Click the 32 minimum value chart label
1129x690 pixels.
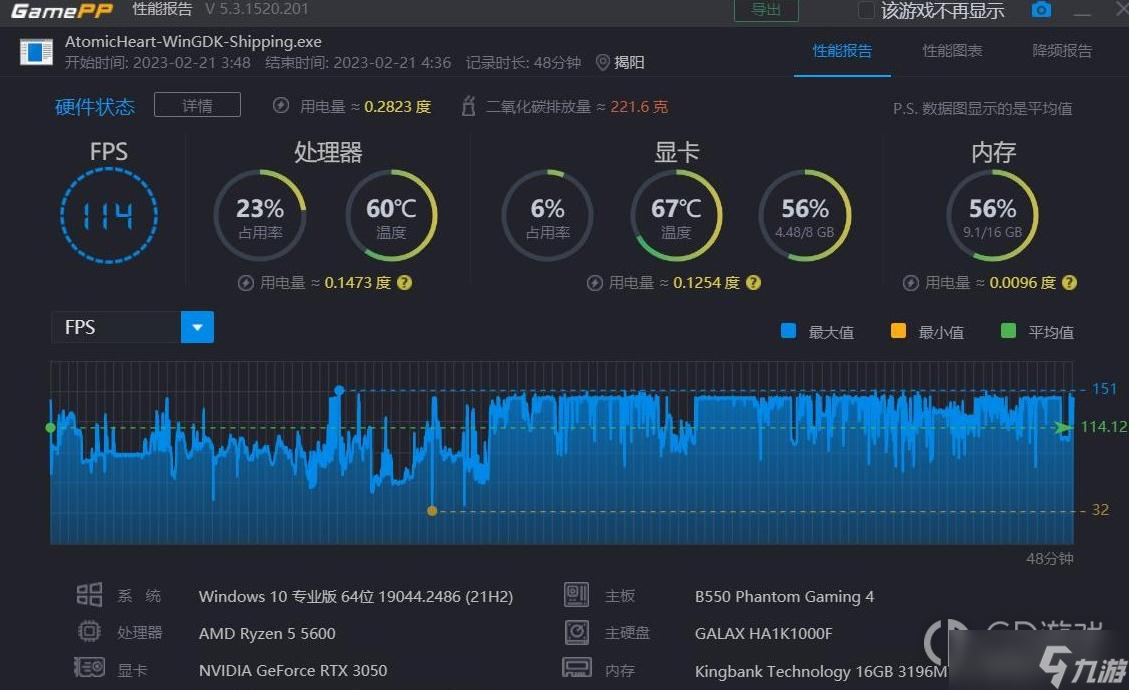click(x=1100, y=509)
